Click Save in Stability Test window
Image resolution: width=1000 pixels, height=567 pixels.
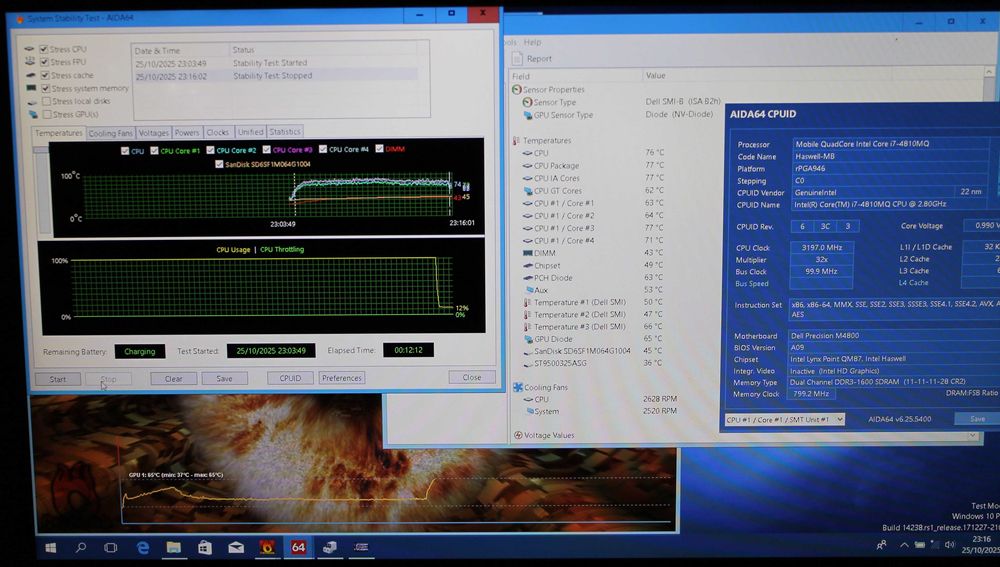click(x=224, y=378)
